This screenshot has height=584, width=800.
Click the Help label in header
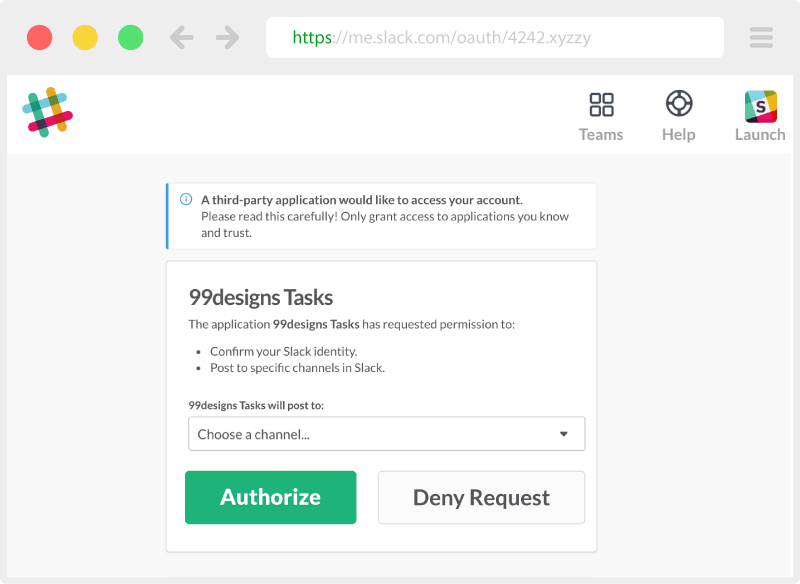(x=679, y=135)
